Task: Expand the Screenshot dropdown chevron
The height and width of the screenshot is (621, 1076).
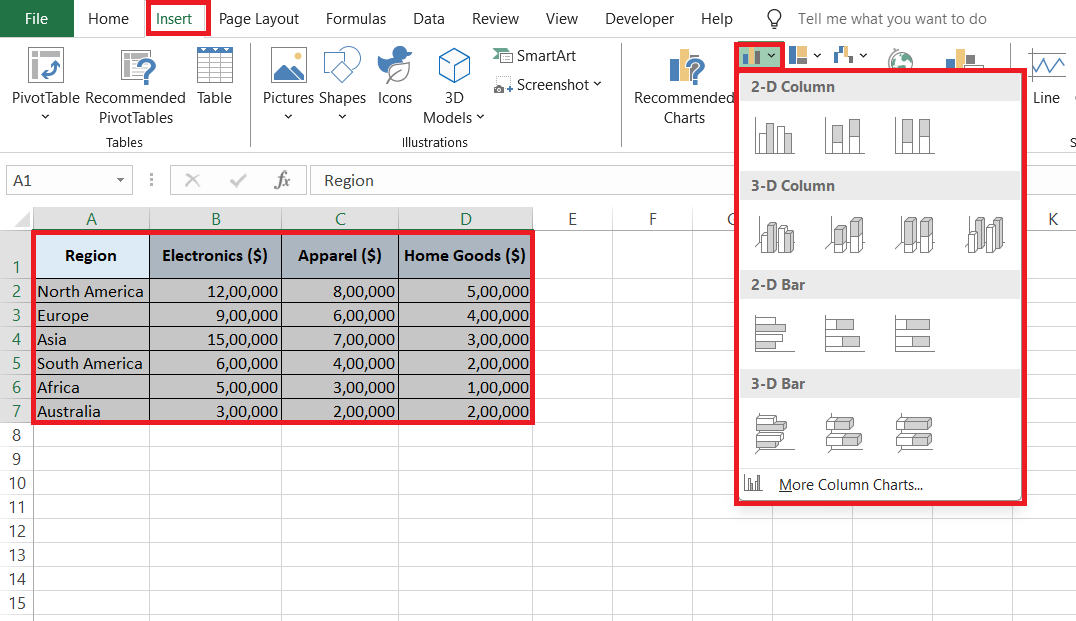Action: (597, 84)
